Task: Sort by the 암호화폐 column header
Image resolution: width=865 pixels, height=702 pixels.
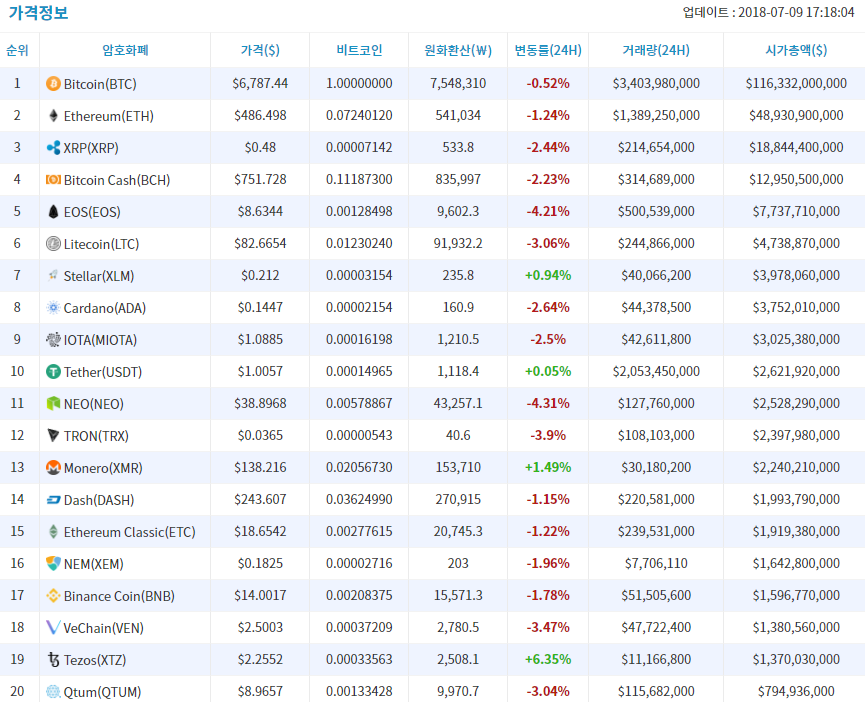Action: (125, 50)
